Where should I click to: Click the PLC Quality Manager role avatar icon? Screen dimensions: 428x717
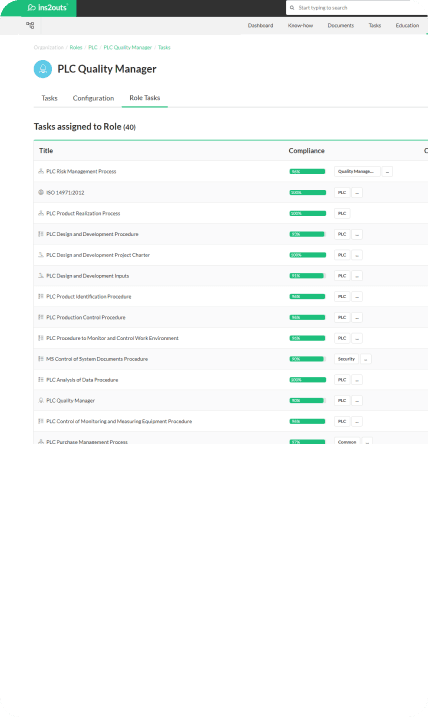[43, 69]
